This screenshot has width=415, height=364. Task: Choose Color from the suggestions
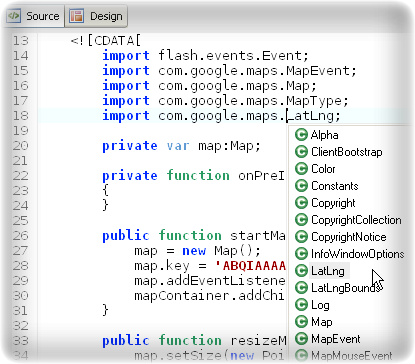coord(323,169)
